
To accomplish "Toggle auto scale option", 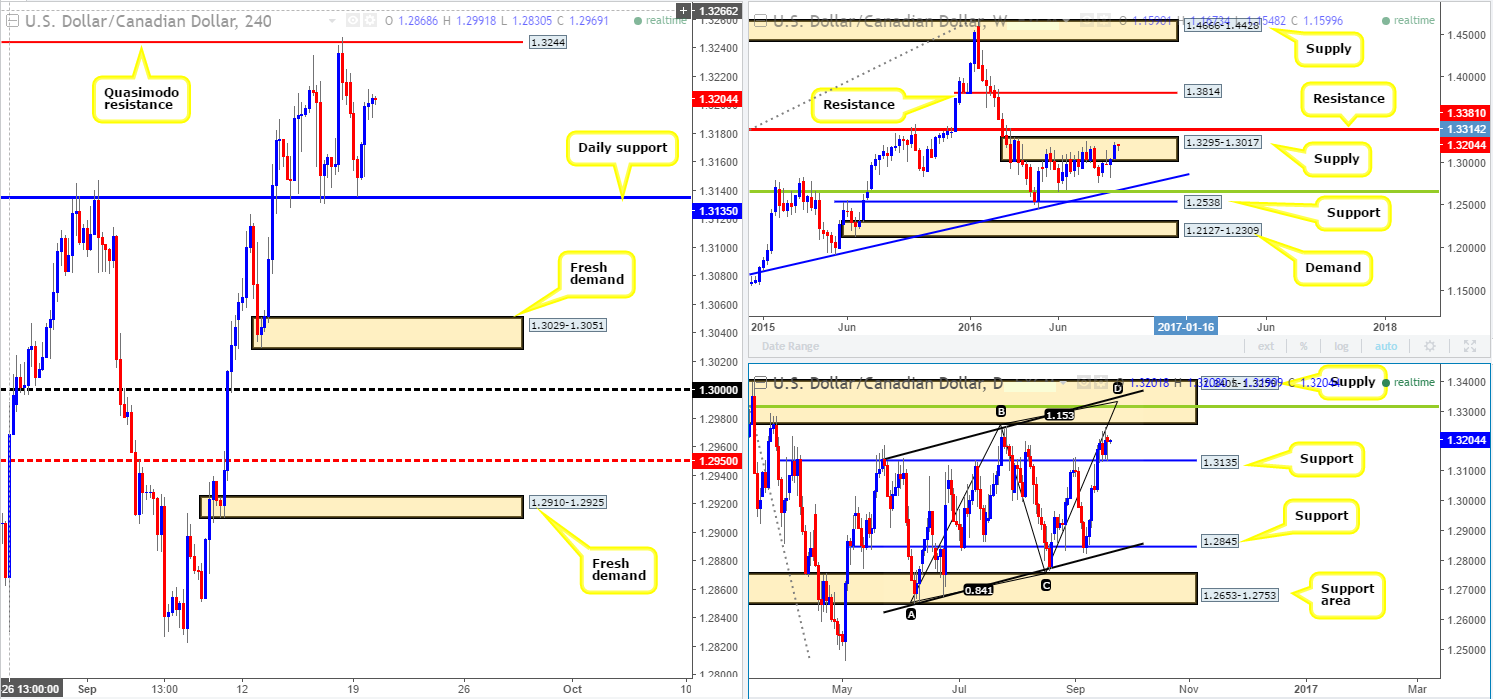I will [x=1385, y=346].
